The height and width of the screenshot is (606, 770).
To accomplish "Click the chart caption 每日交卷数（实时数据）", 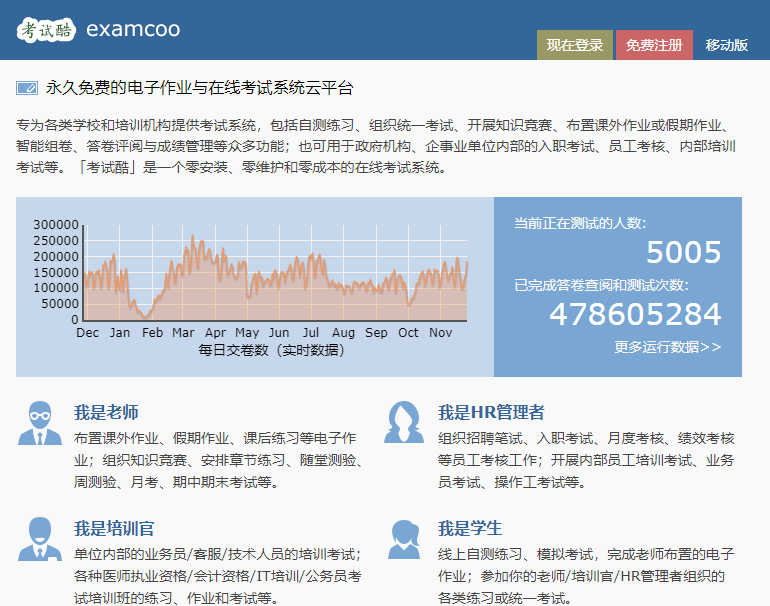I will click(x=272, y=350).
